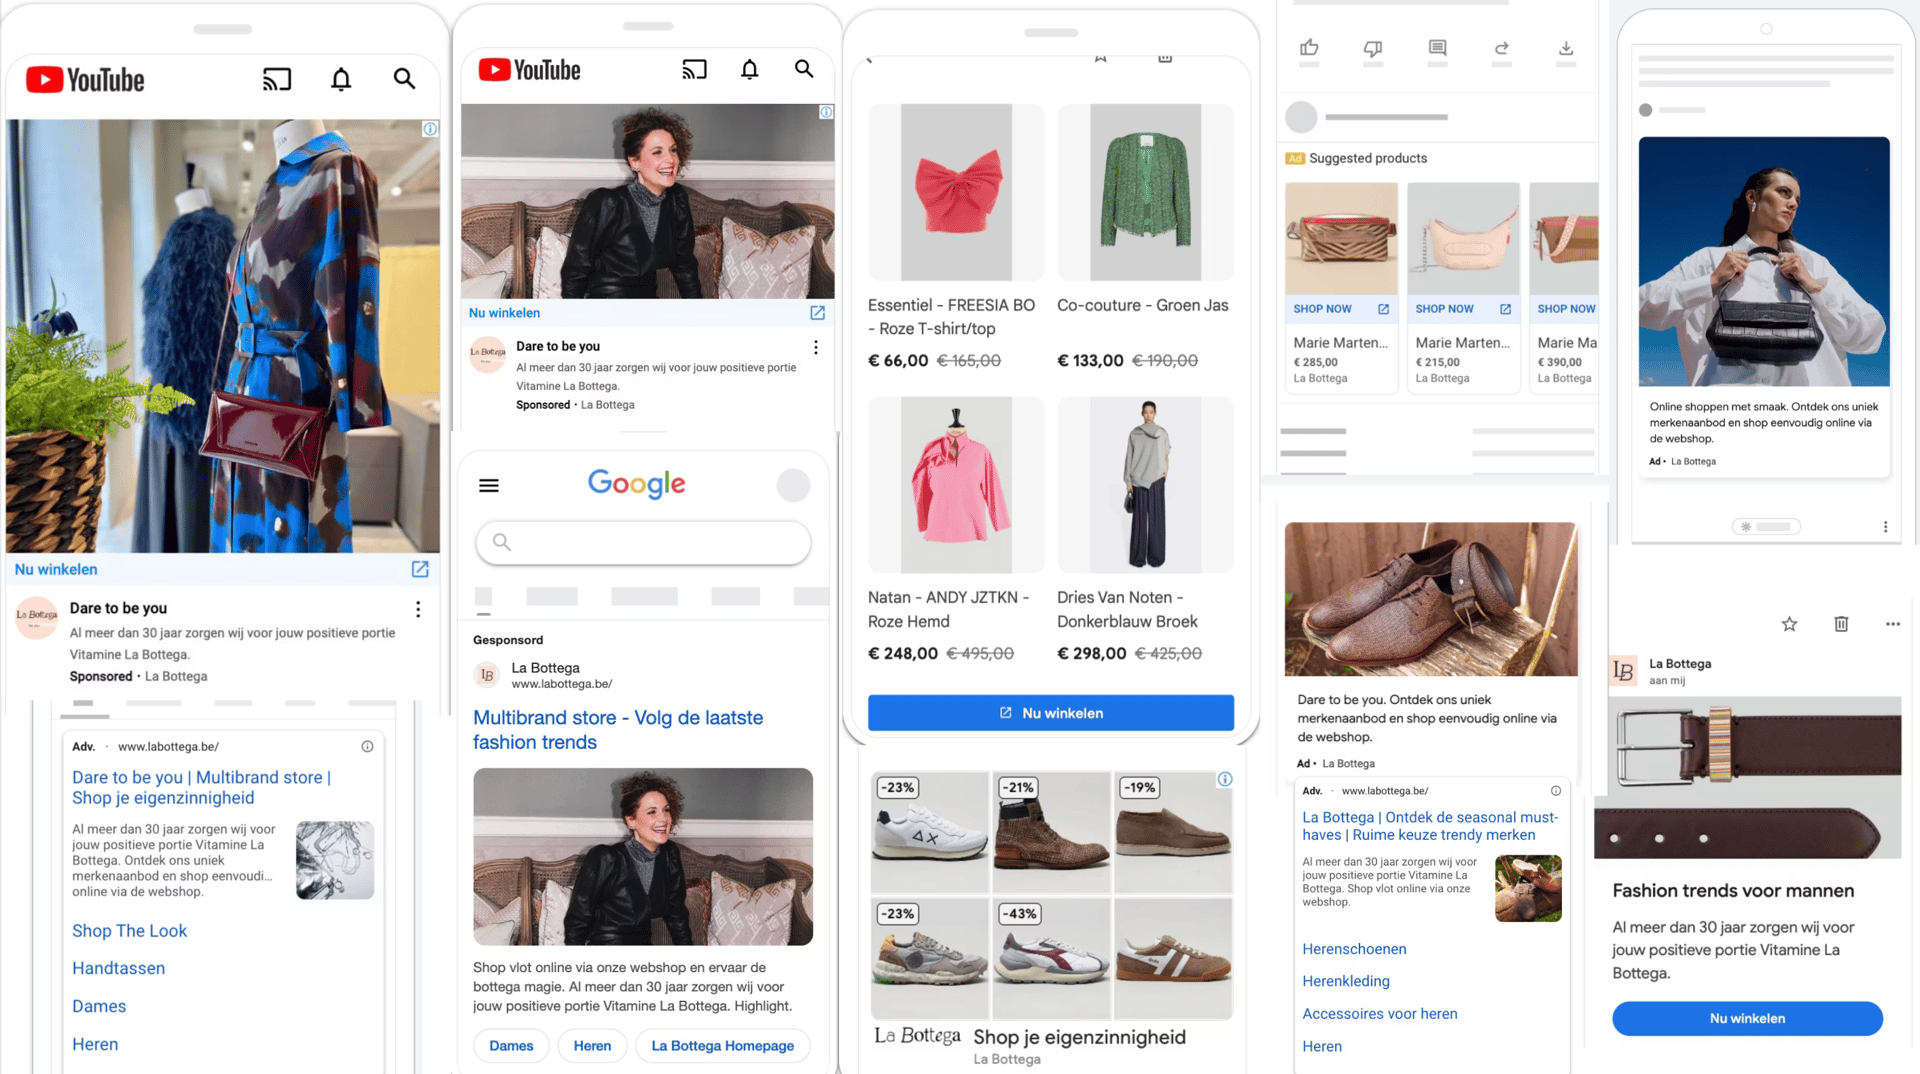Image resolution: width=1920 pixels, height=1074 pixels.
Task: Open the three-dot menu of small Dare to be you ad
Action: point(816,347)
